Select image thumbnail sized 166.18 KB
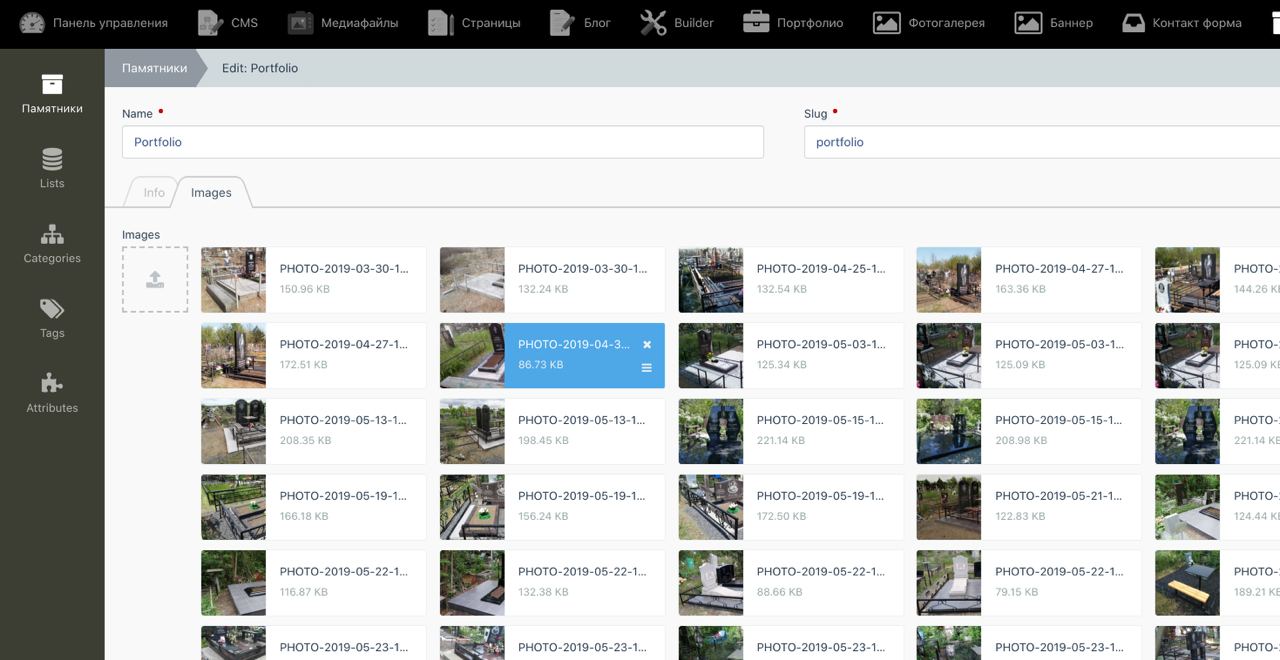The height and width of the screenshot is (660, 1280). 233,508
